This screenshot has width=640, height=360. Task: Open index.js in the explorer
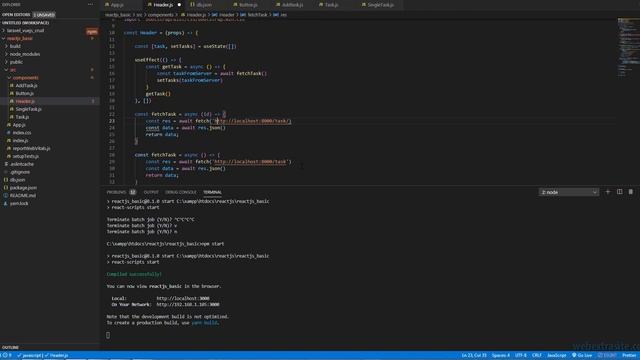pyautogui.click(x=20, y=140)
